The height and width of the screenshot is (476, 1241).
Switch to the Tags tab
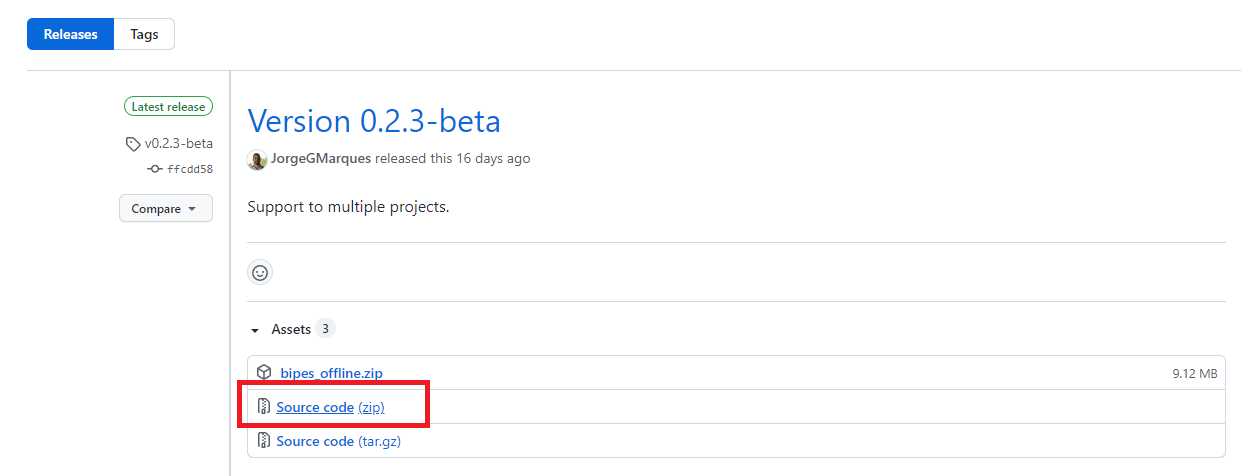[x=144, y=34]
